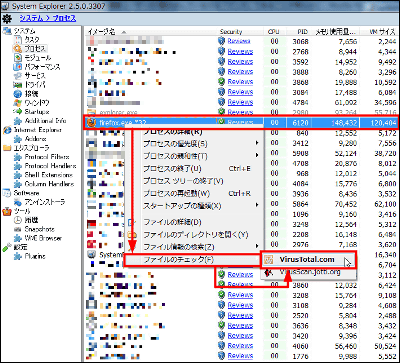
Task: Select VirusTotal.com in the submenu
Action: coord(307,260)
